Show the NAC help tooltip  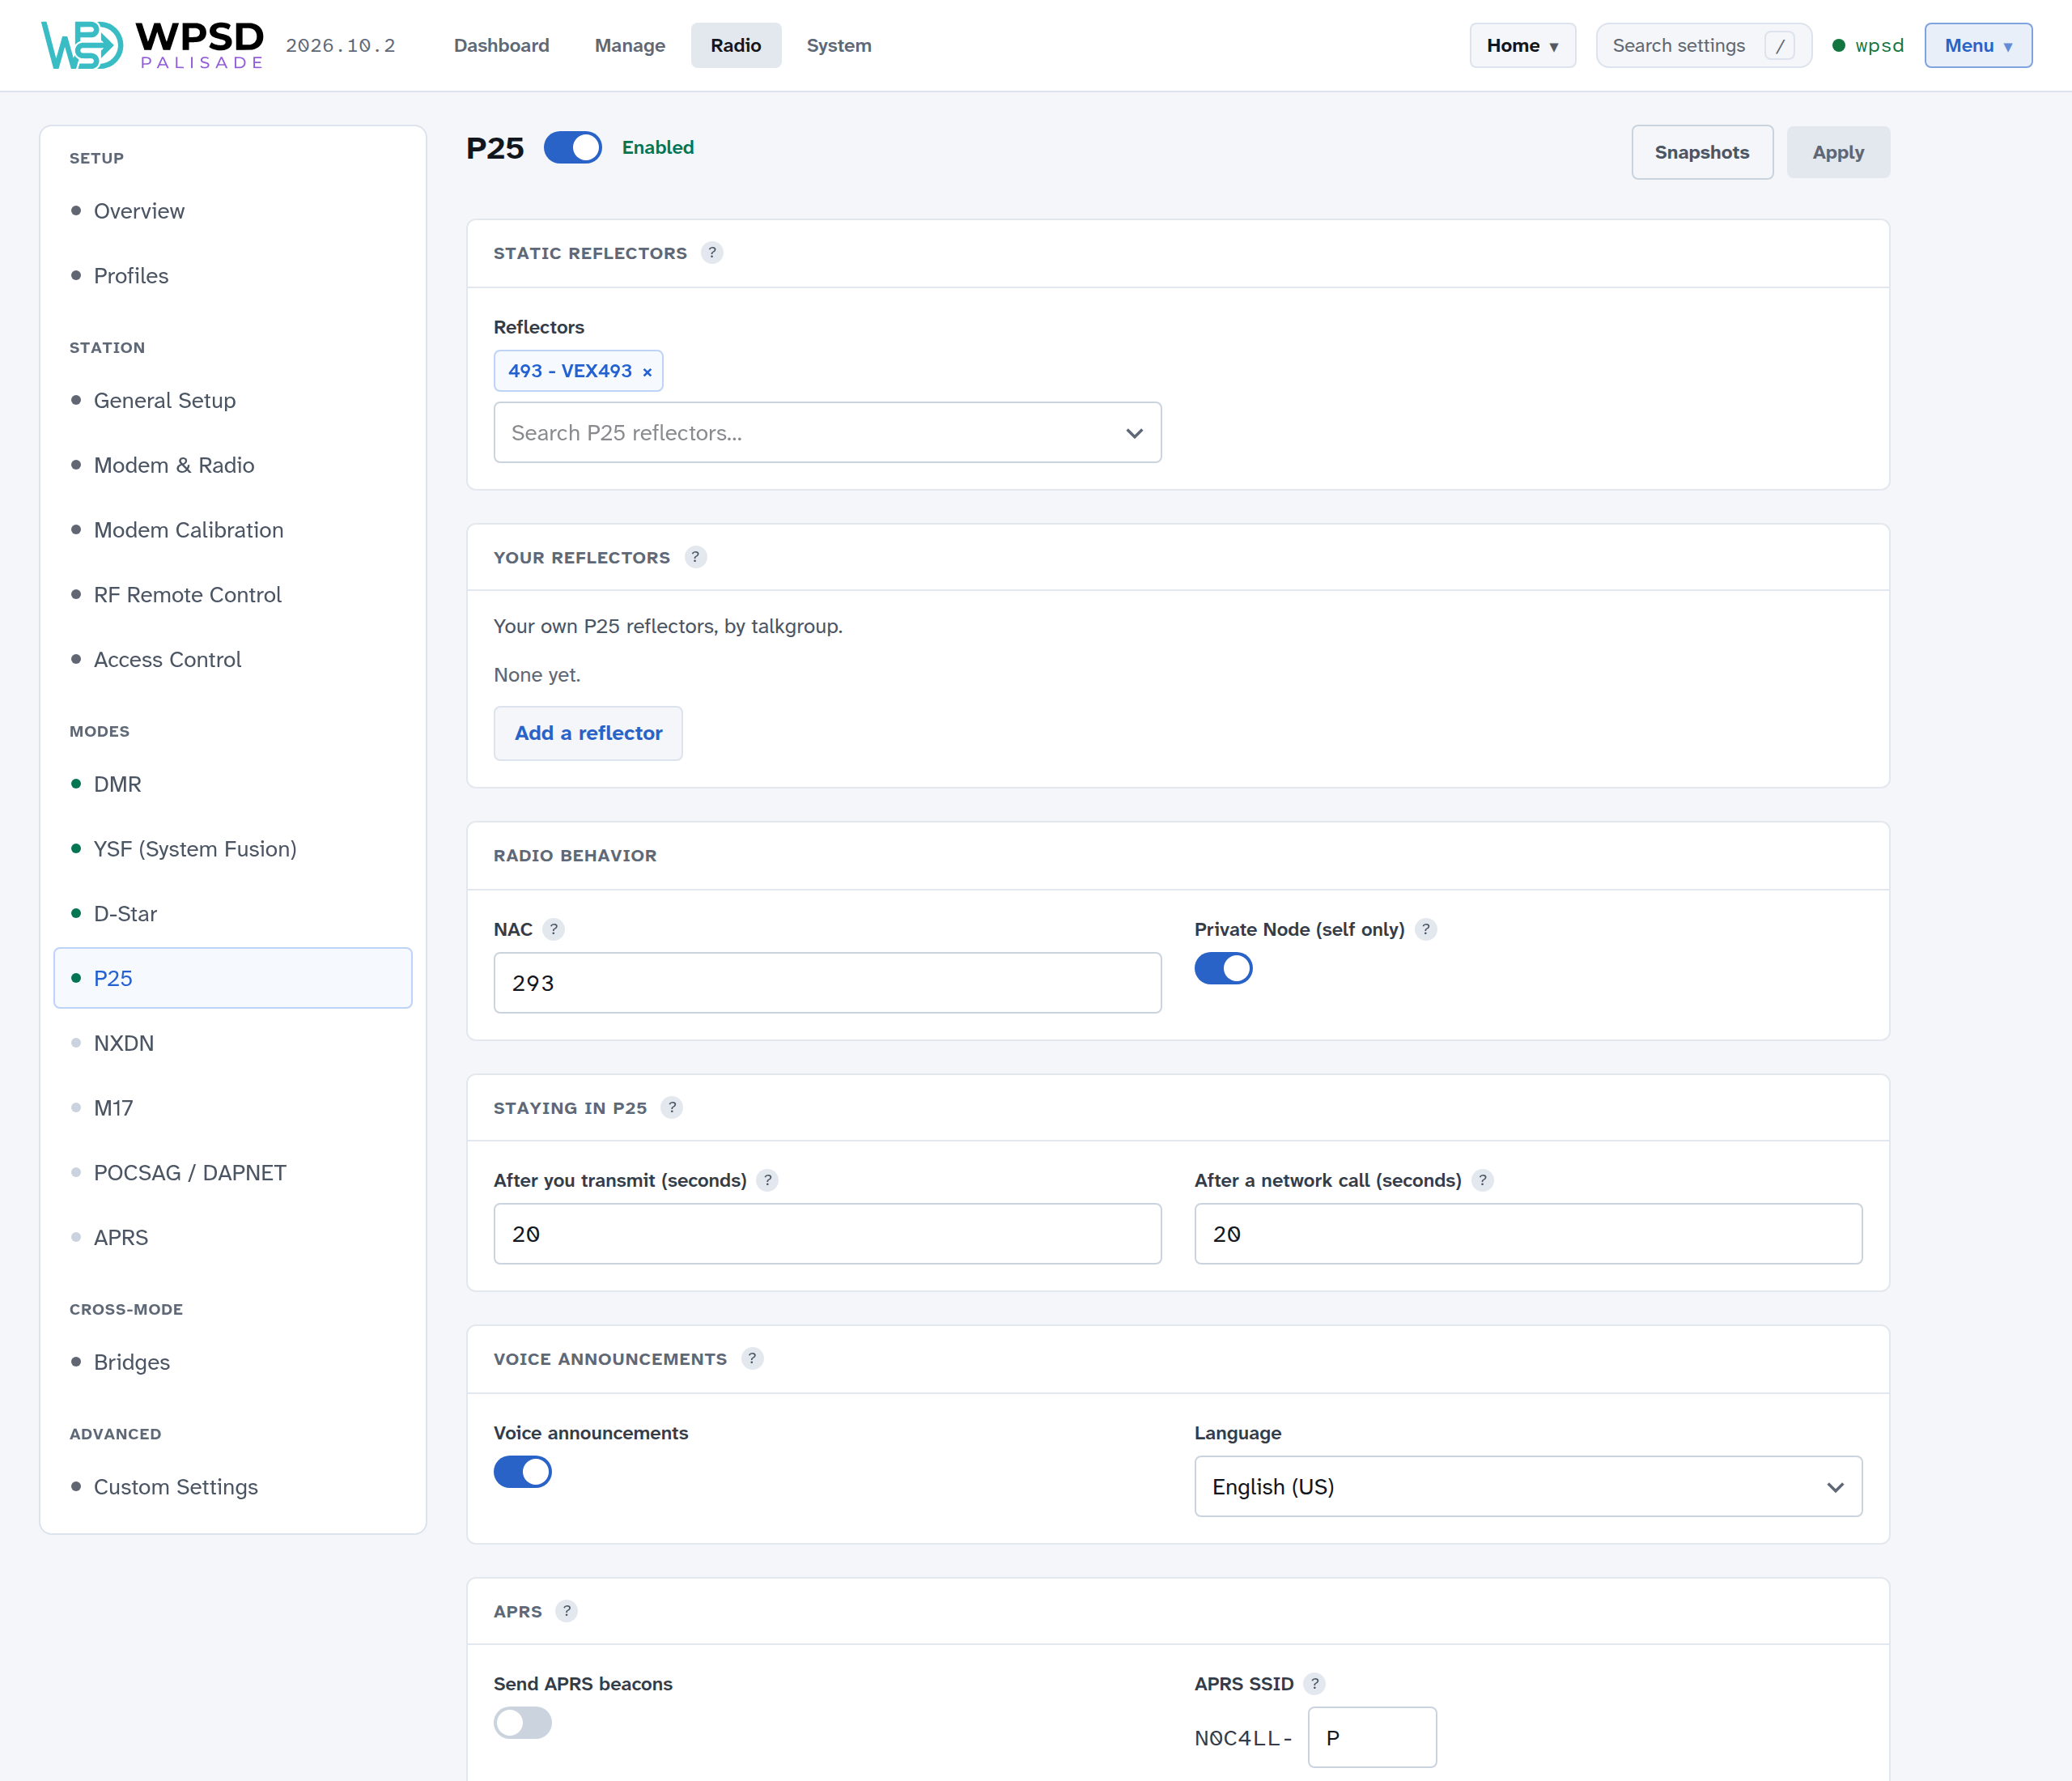coord(553,929)
